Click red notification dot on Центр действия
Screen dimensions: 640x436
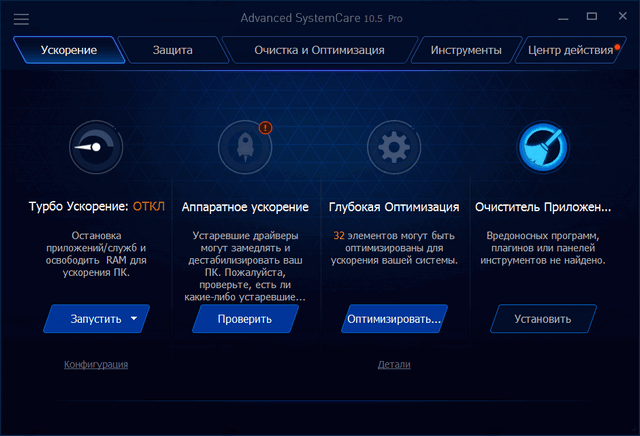pyautogui.click(x=617, y=47)
